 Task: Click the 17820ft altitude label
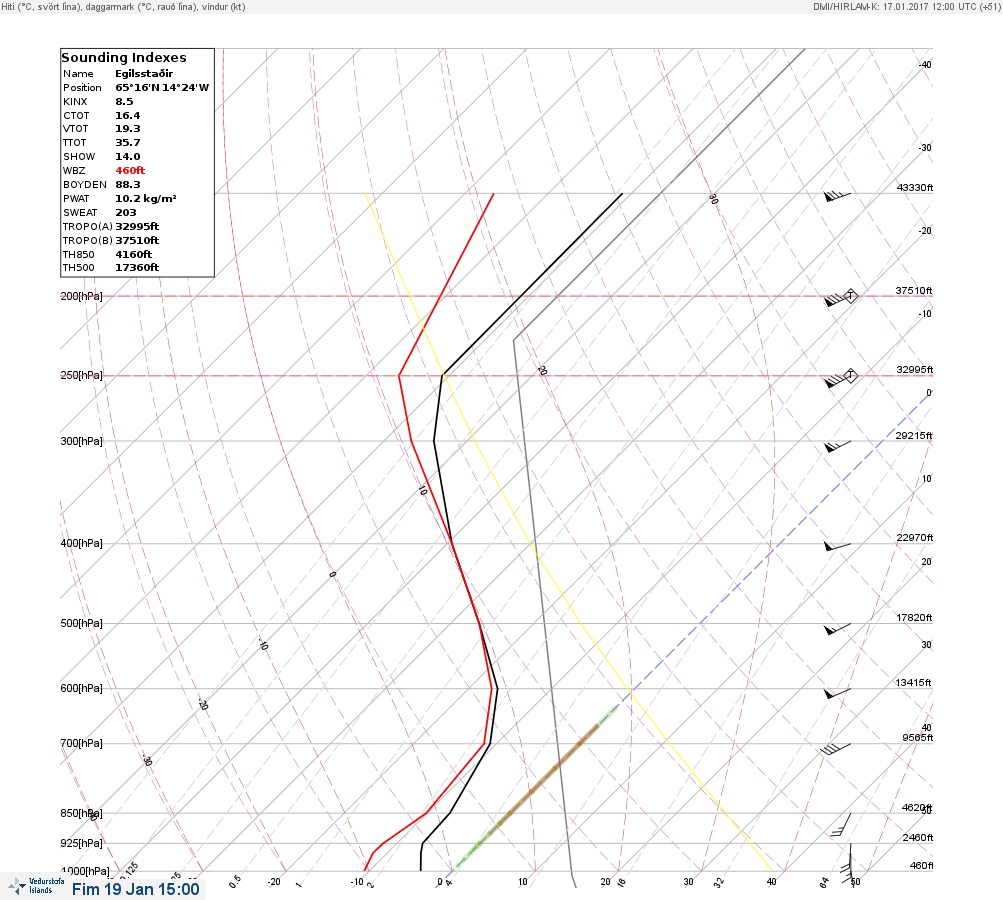tap(914, 617)
